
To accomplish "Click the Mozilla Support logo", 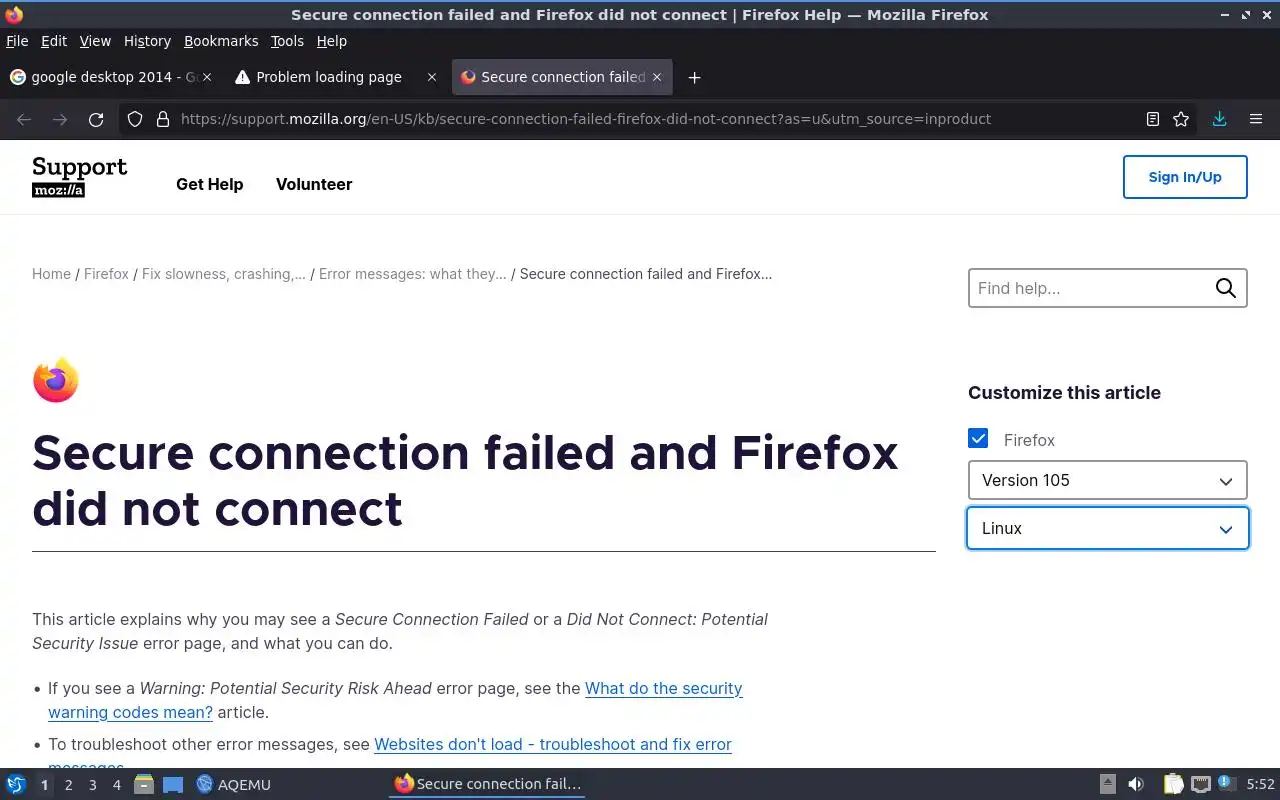I will pos(80,177).
